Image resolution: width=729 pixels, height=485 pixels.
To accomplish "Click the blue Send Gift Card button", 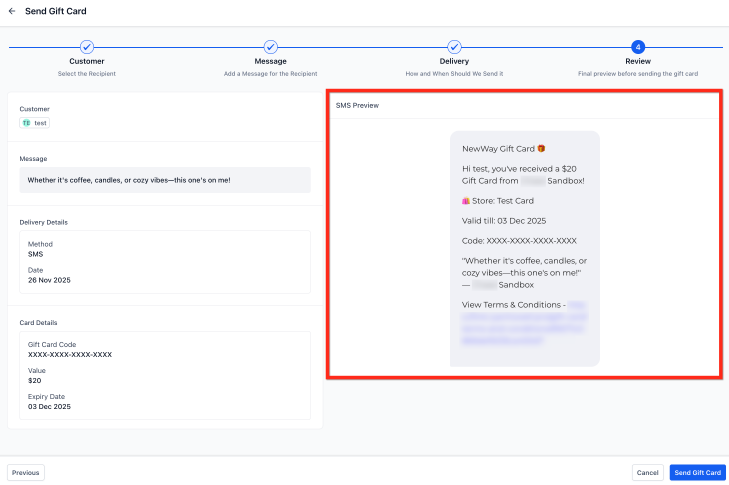I will pos(697,472).
